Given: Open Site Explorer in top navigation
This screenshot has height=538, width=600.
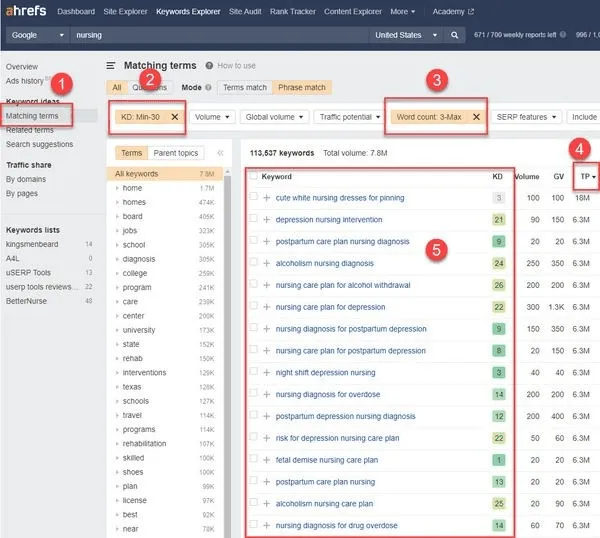Looking at the screenshot, I should click(125, 11).
